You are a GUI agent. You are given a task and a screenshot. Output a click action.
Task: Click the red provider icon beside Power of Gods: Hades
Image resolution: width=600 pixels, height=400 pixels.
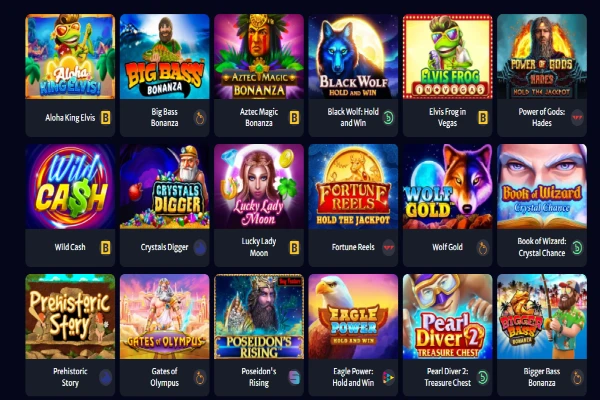tap(577, 118)
